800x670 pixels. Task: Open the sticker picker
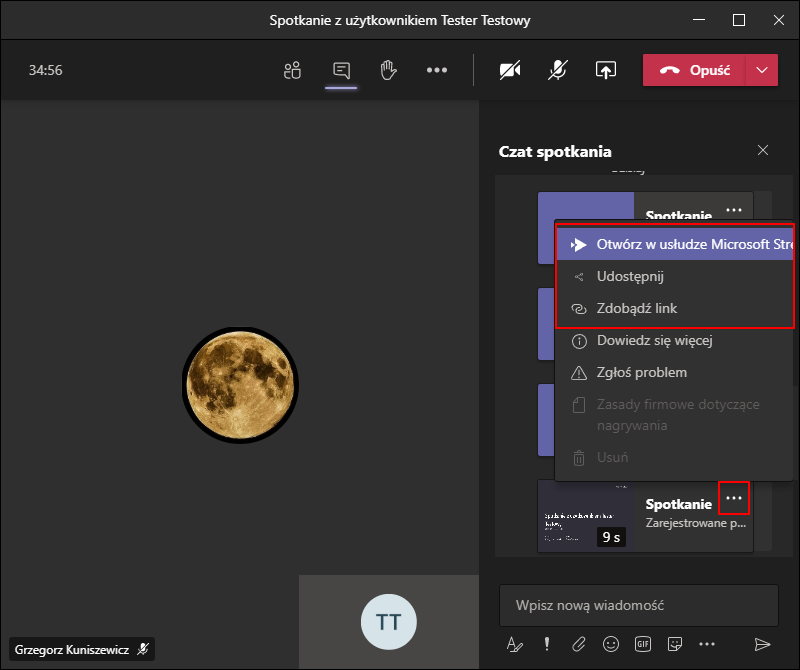[x=675, y=644]
